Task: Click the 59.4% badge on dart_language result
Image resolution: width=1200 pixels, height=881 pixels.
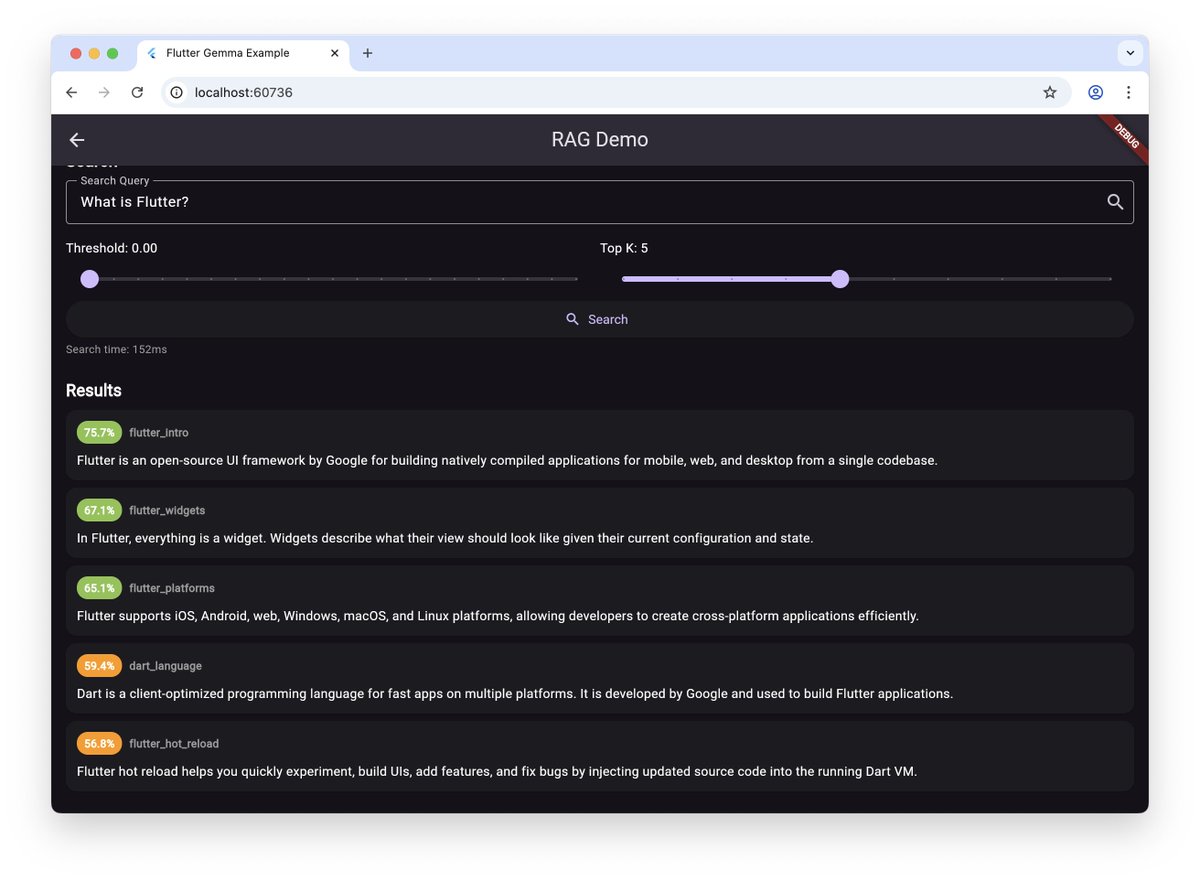Action: (99, 665)
